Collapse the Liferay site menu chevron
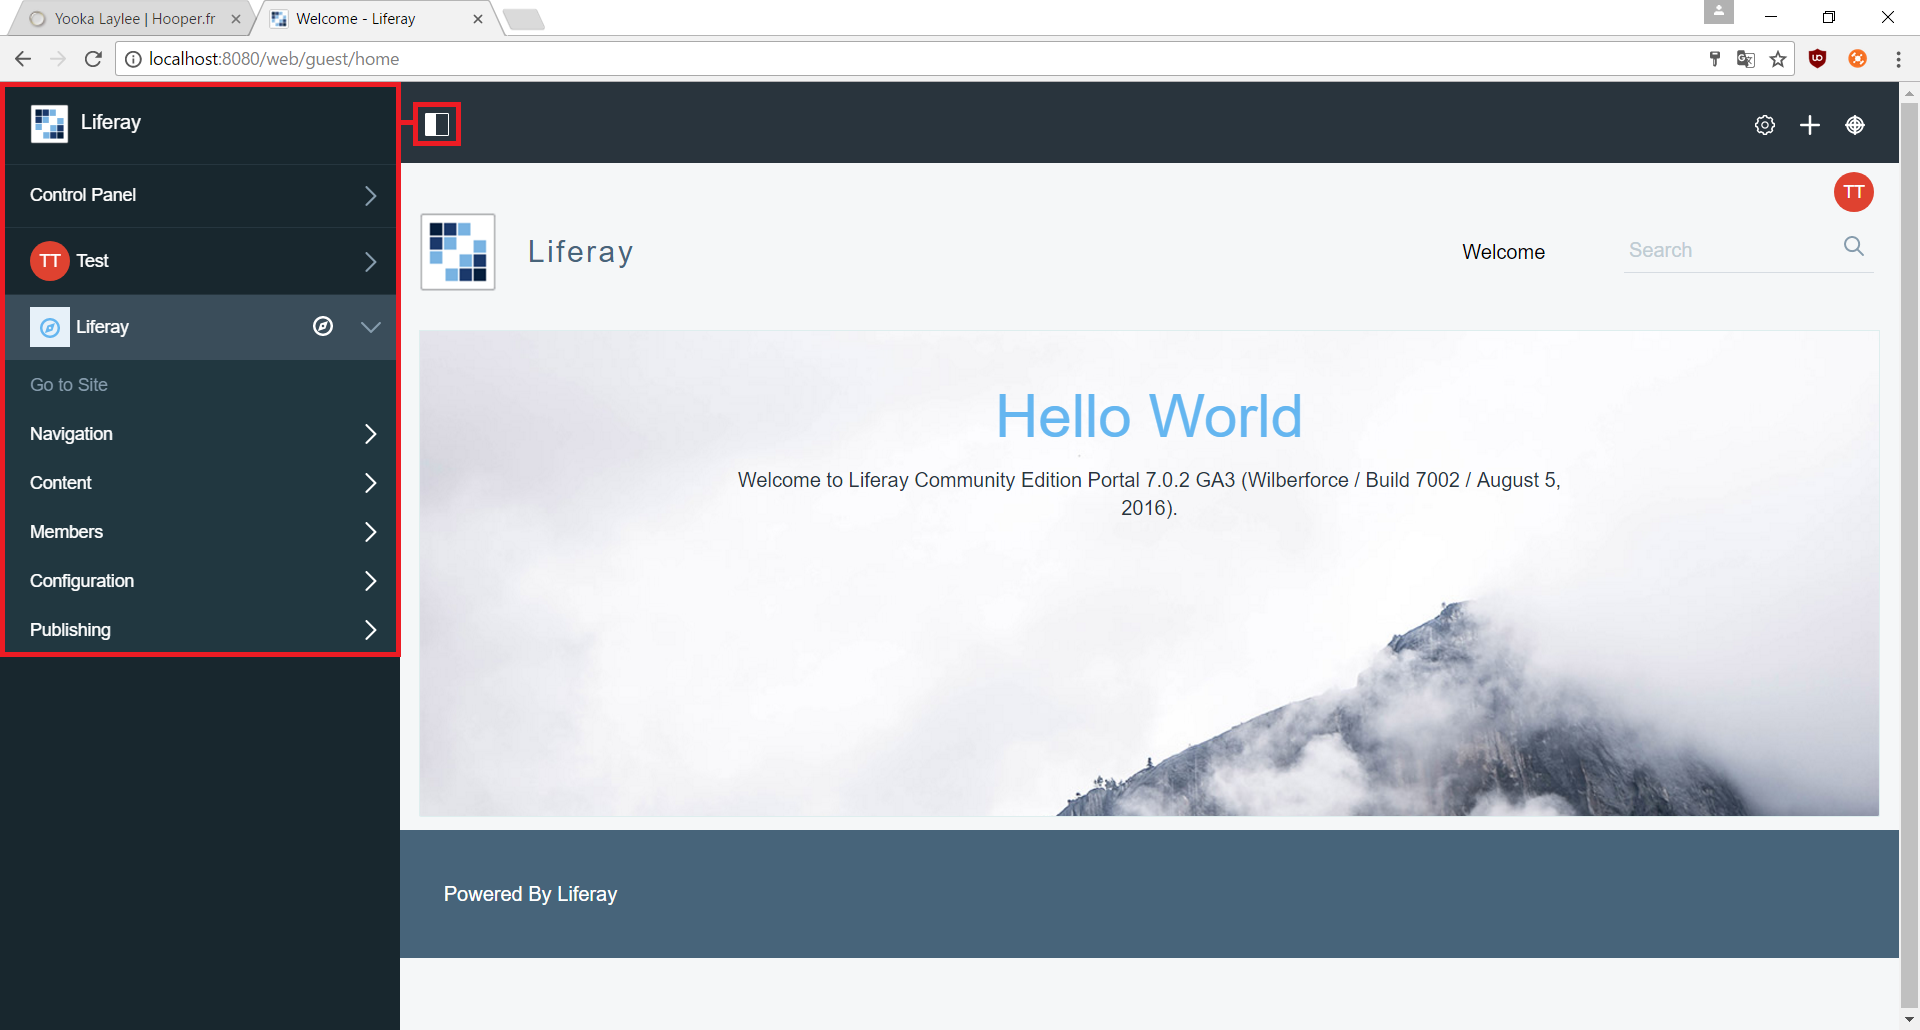1920x1030 pixels. 370,327
